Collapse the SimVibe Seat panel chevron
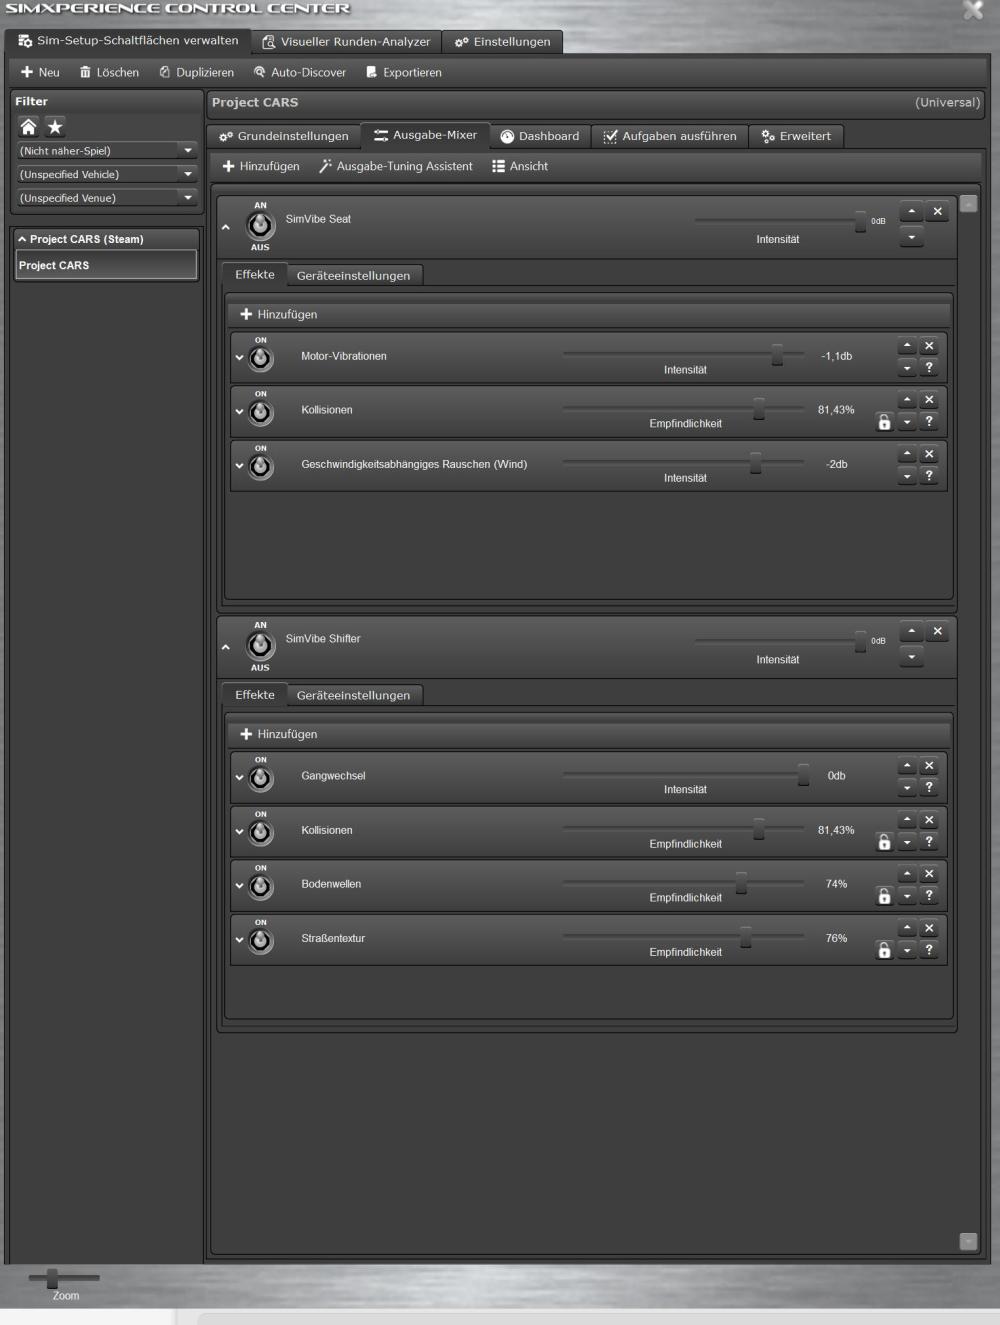 [x=226, y=227]
